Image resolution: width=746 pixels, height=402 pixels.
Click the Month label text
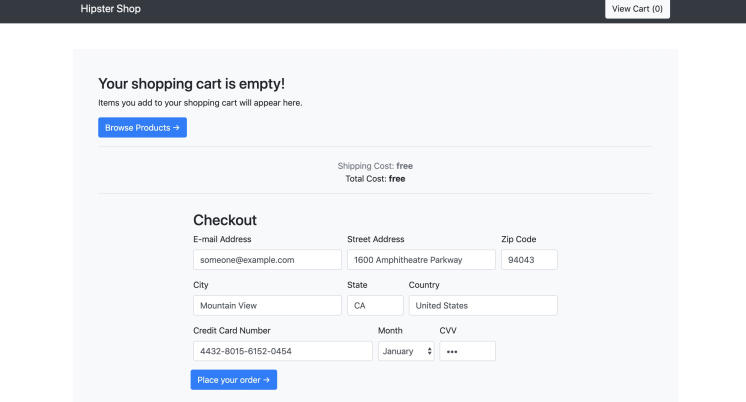click(390, 330)
